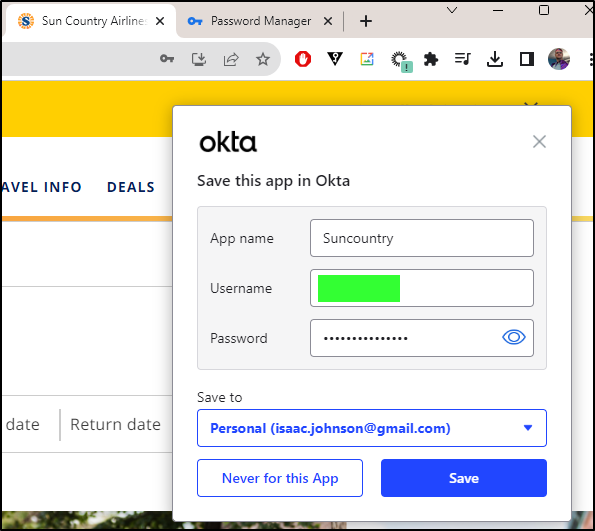Open the Chrome profile avatar
This screenshot has height=531, width=595.
(x=559, y=59)
